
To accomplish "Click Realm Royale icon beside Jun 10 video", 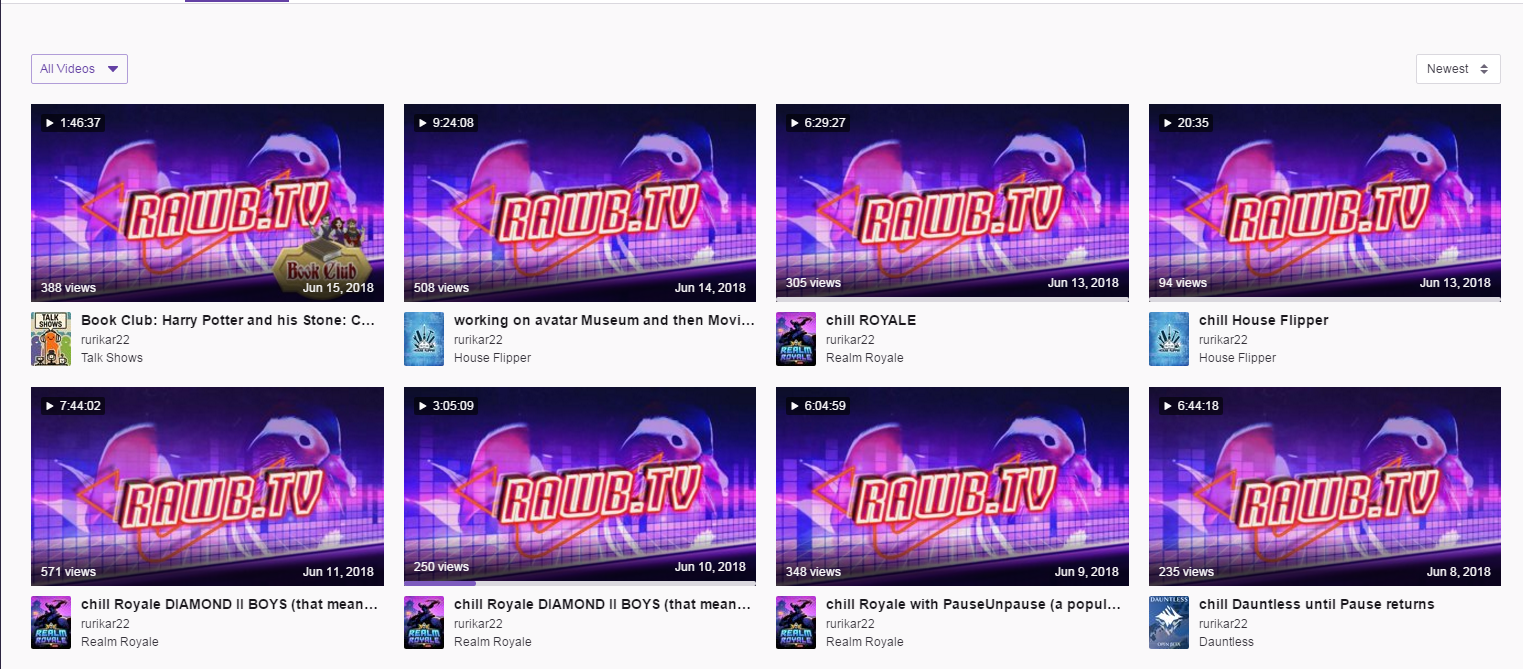I will [424, 622].
